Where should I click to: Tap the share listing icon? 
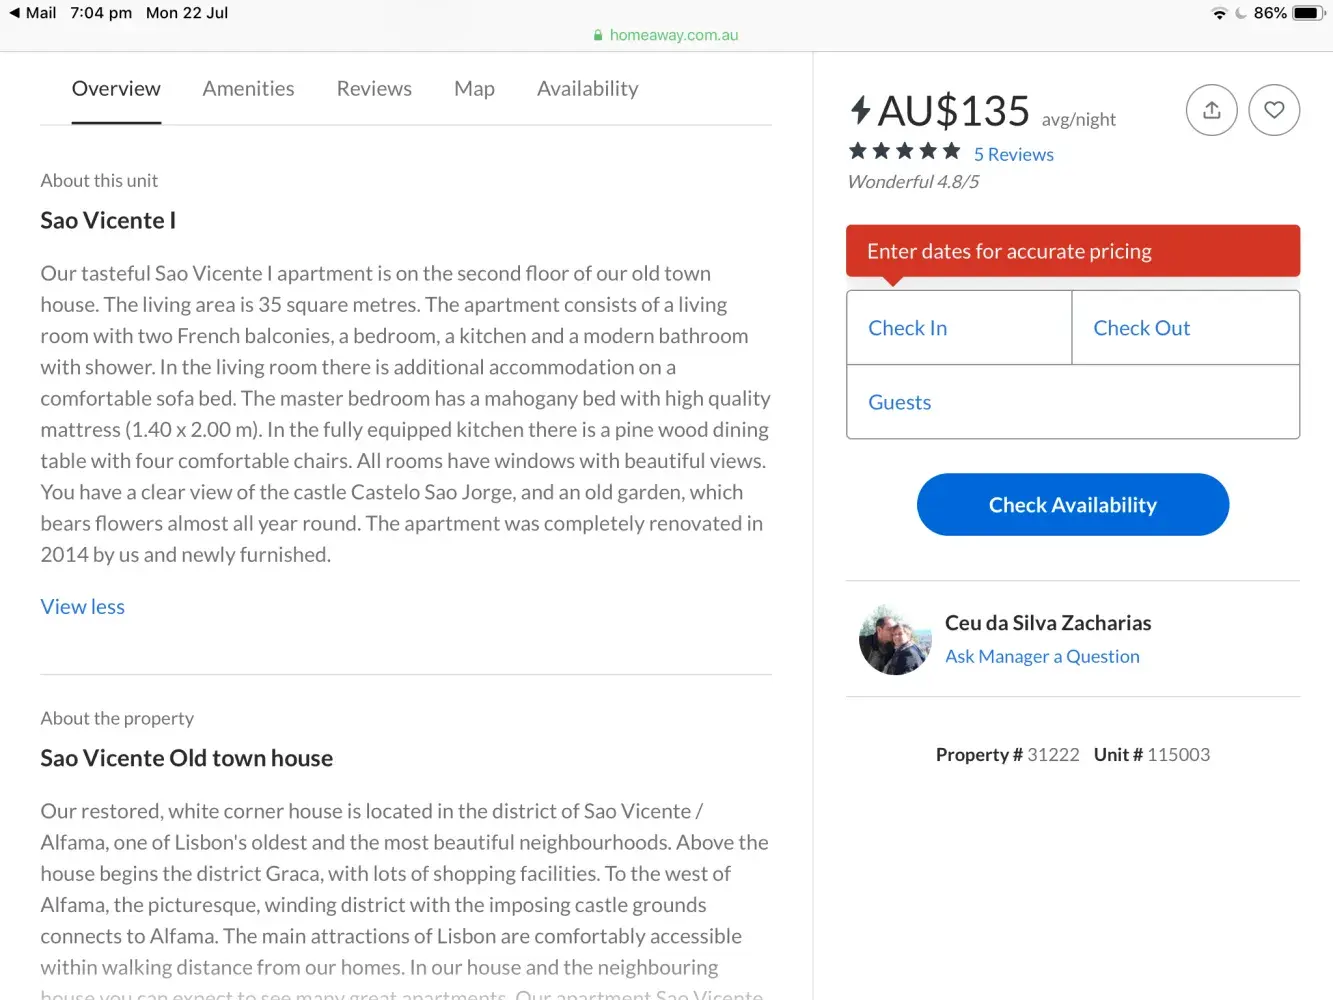1211,110
